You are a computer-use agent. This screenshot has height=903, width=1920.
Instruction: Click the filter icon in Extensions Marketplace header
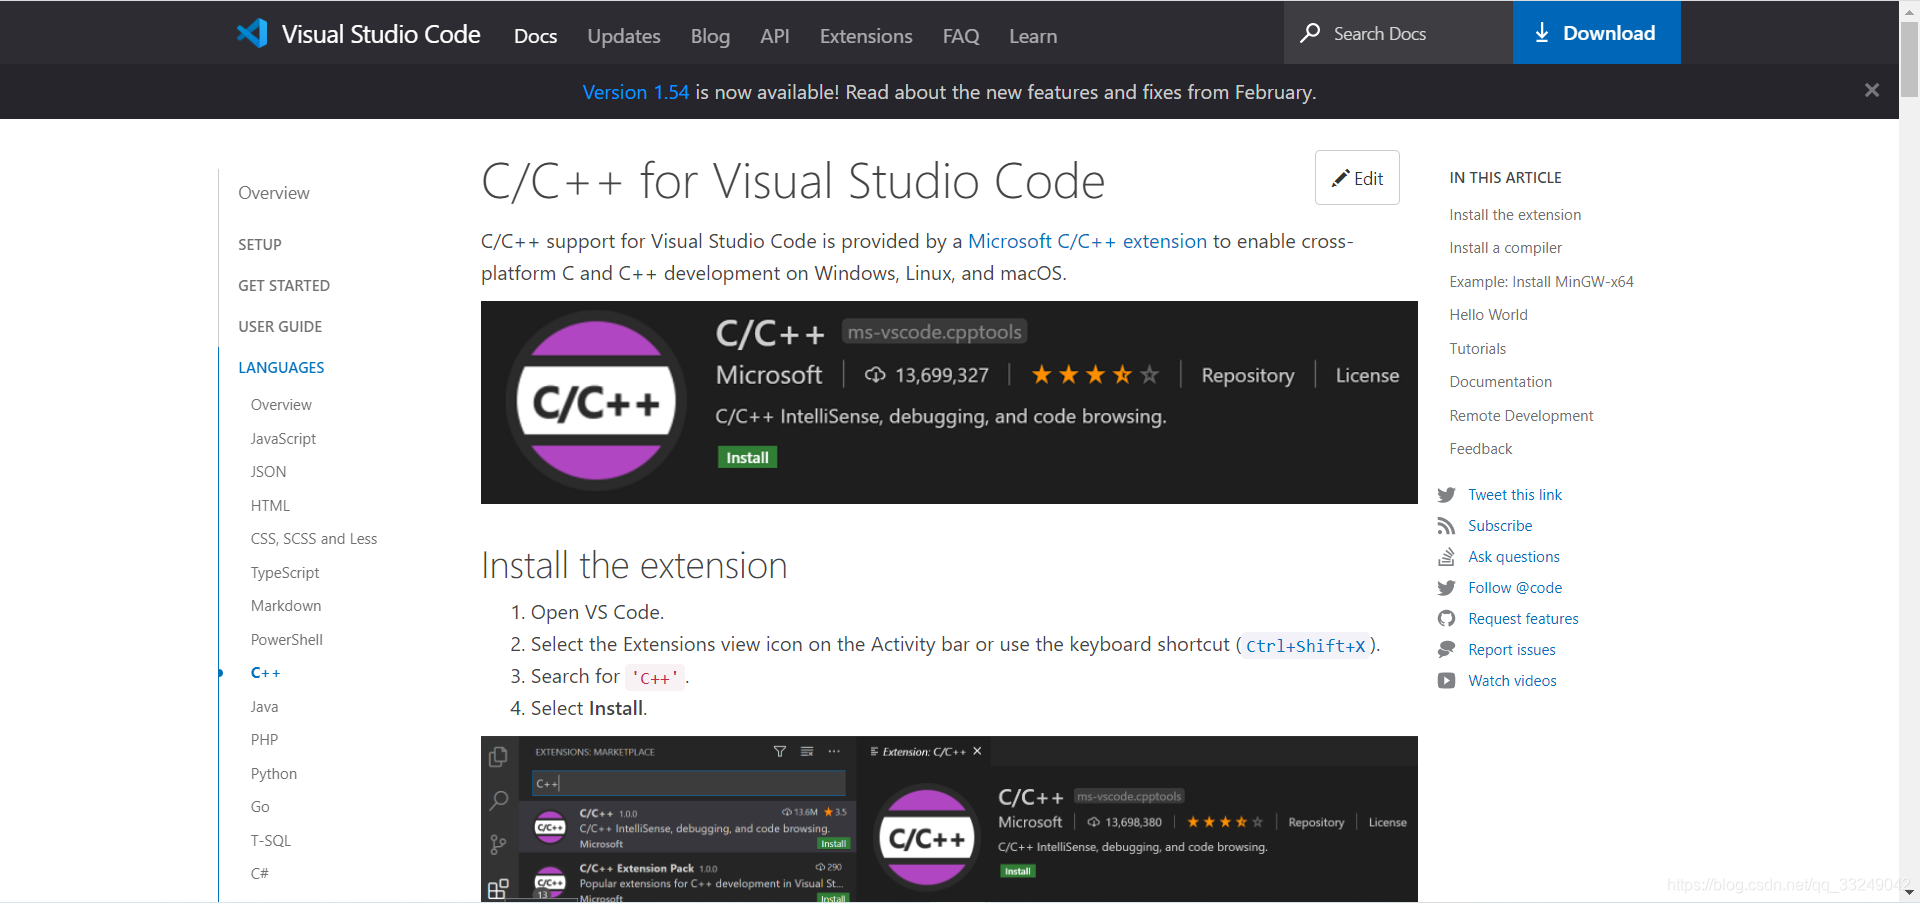pos(780,751)
